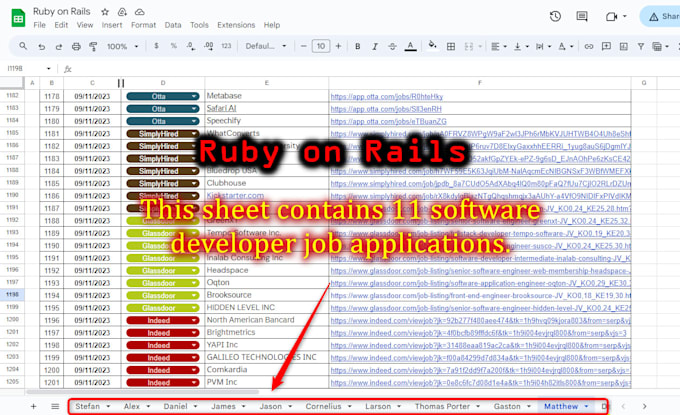Viewport: 680px width, 415px height.
Task: Start a Meet call camera icon
Action: coord(611,16)
